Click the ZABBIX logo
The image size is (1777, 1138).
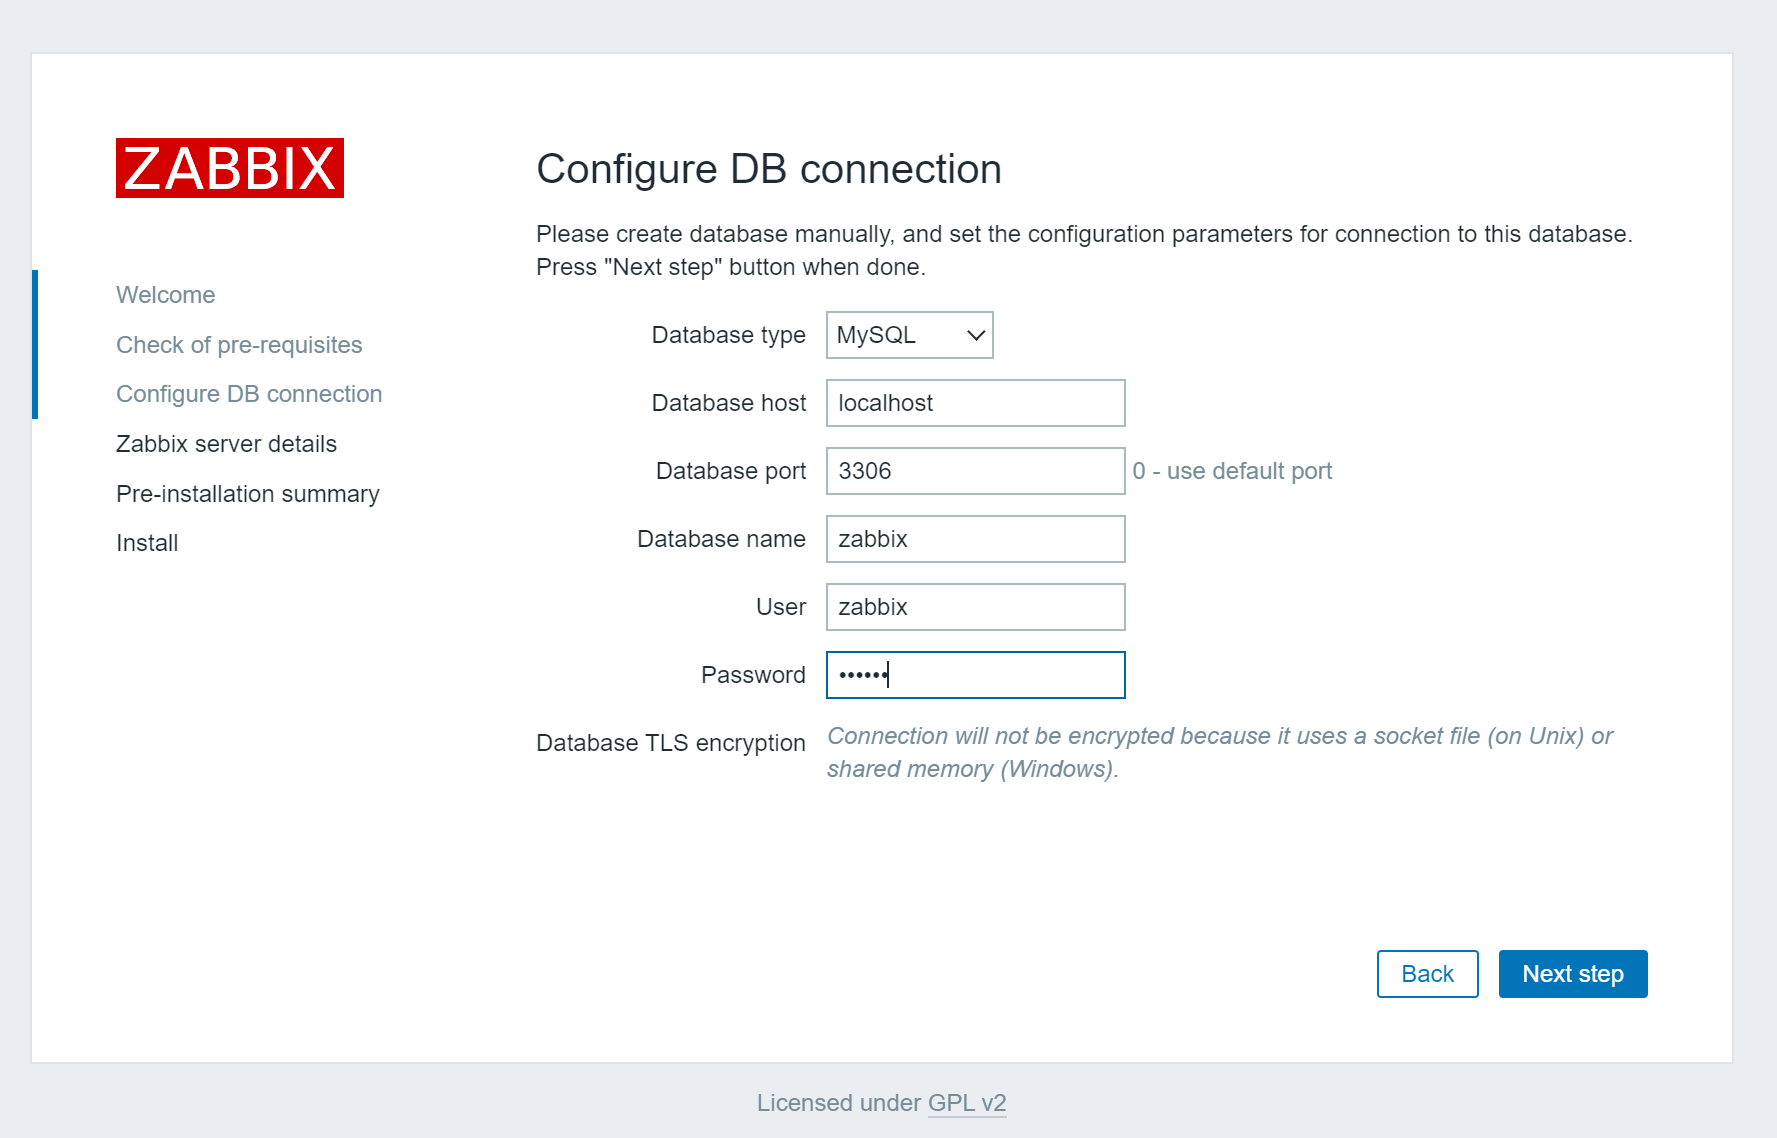click(230, 168)
